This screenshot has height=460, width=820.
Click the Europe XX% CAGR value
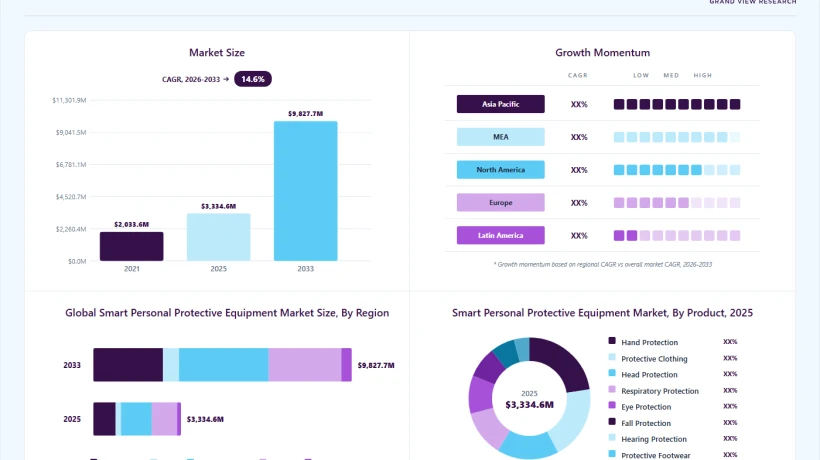[579, 203]
